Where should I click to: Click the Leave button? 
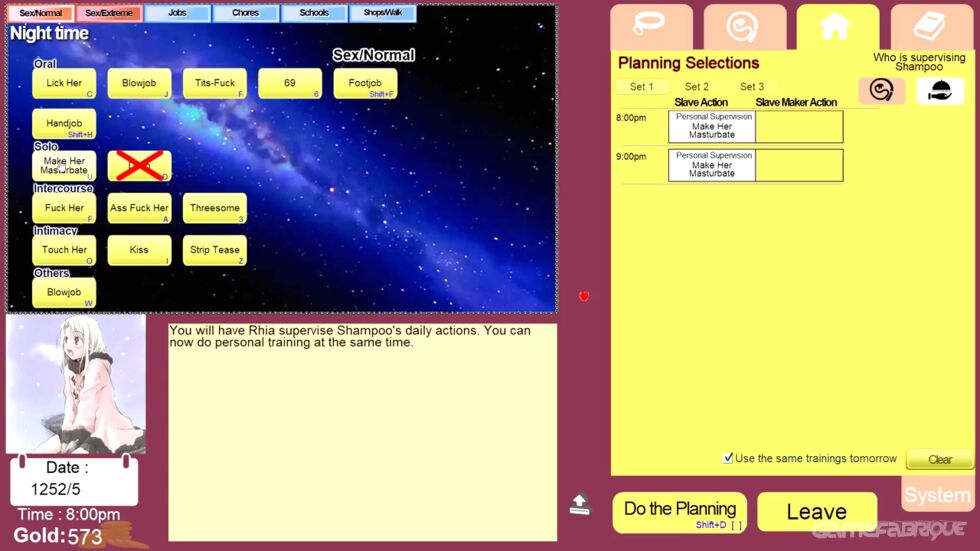816,512
